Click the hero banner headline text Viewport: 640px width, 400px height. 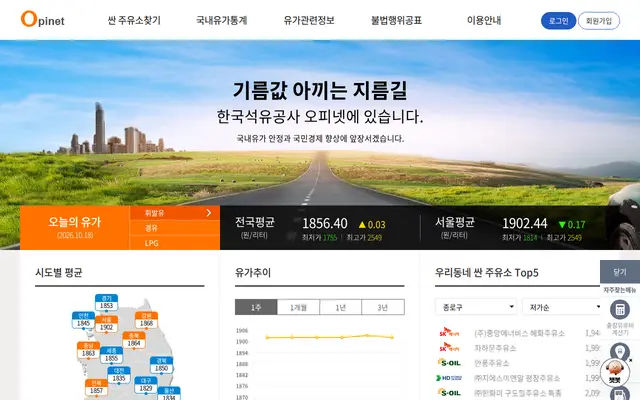(x=320, y=91)
